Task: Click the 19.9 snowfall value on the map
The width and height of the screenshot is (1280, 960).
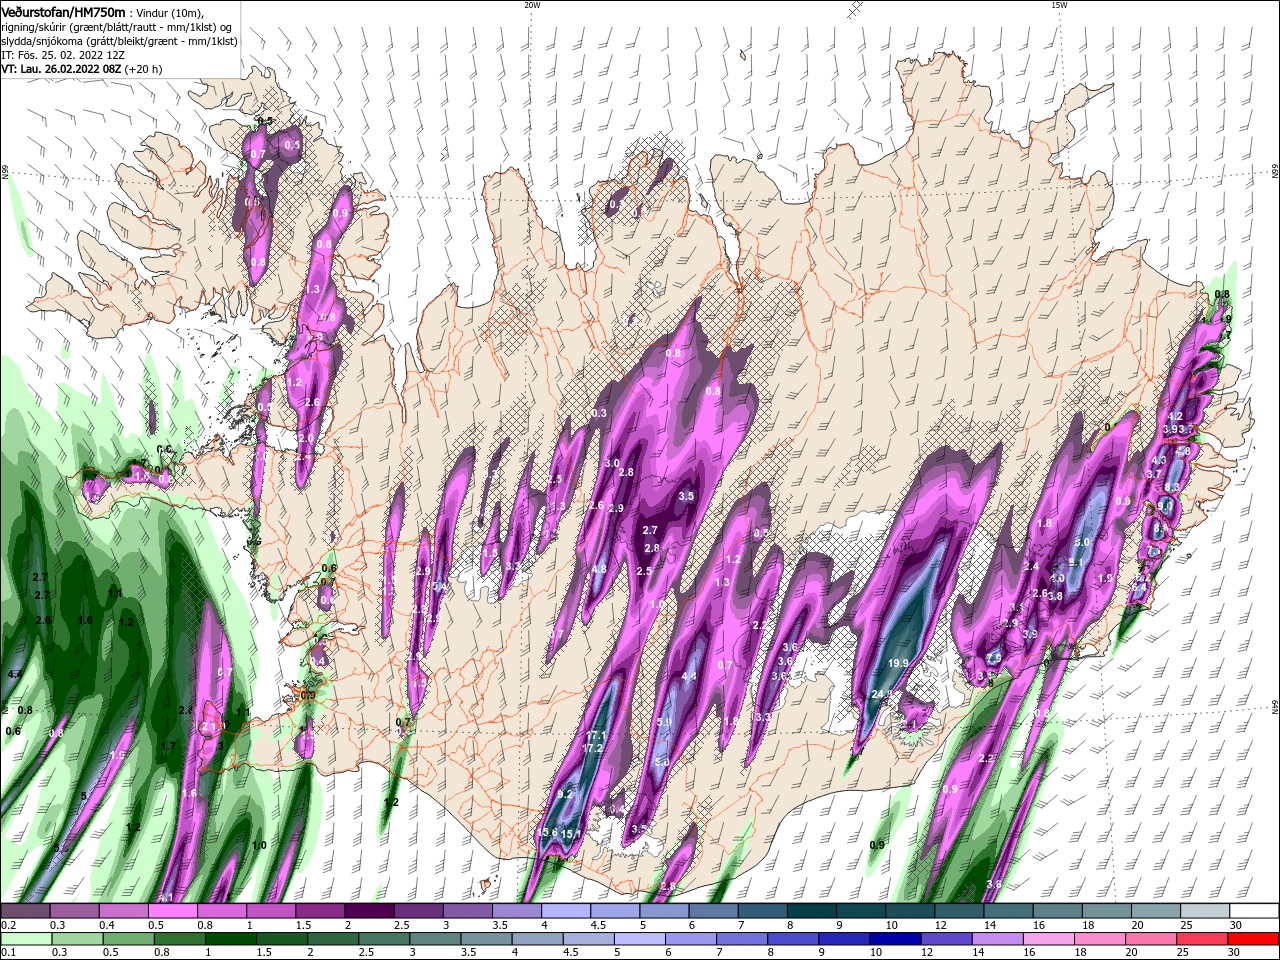Action: (898, 663)
